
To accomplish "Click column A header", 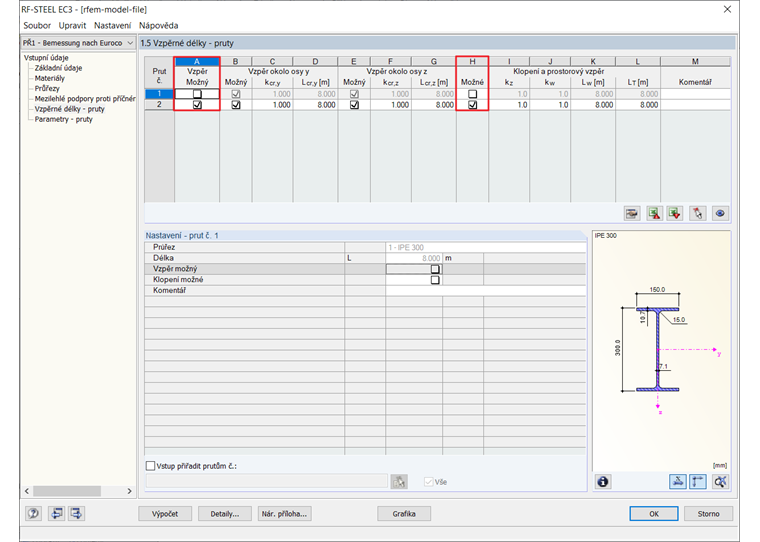I will tap(197, 62).
